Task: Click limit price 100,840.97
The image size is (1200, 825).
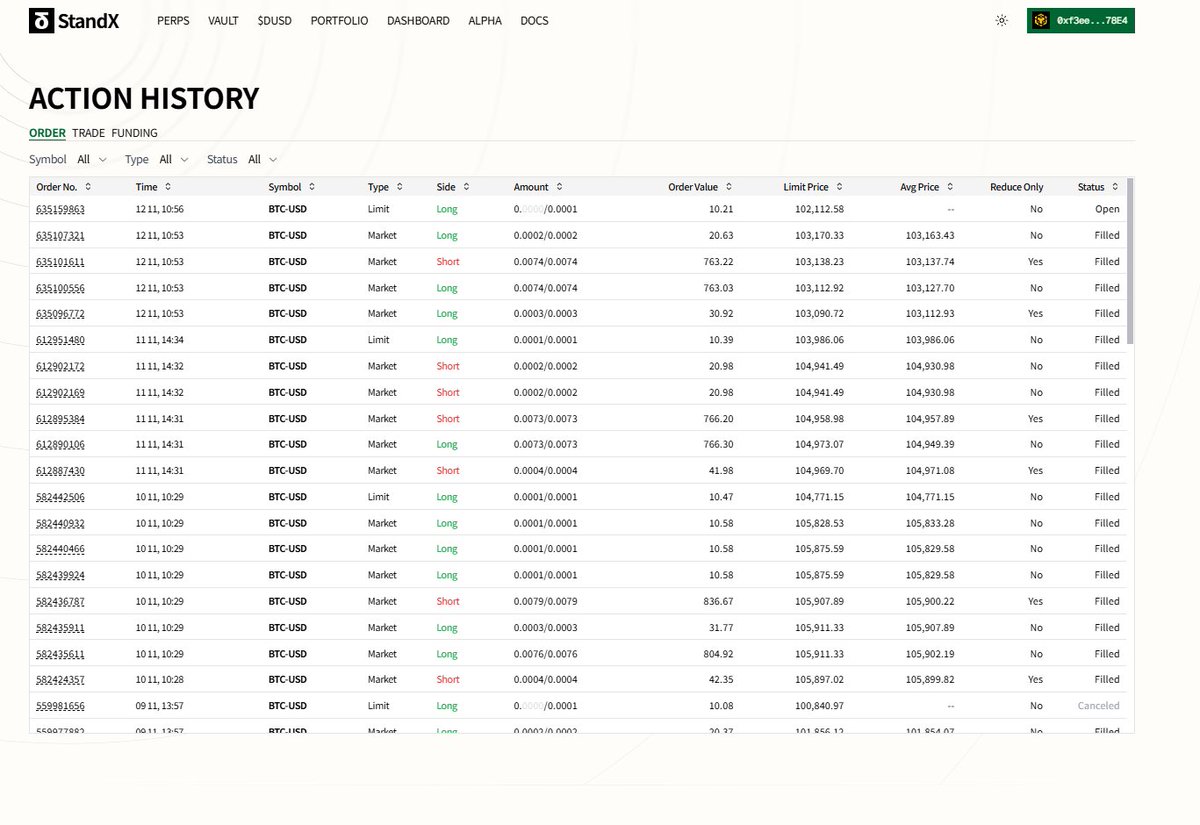Action: [819, 706]
